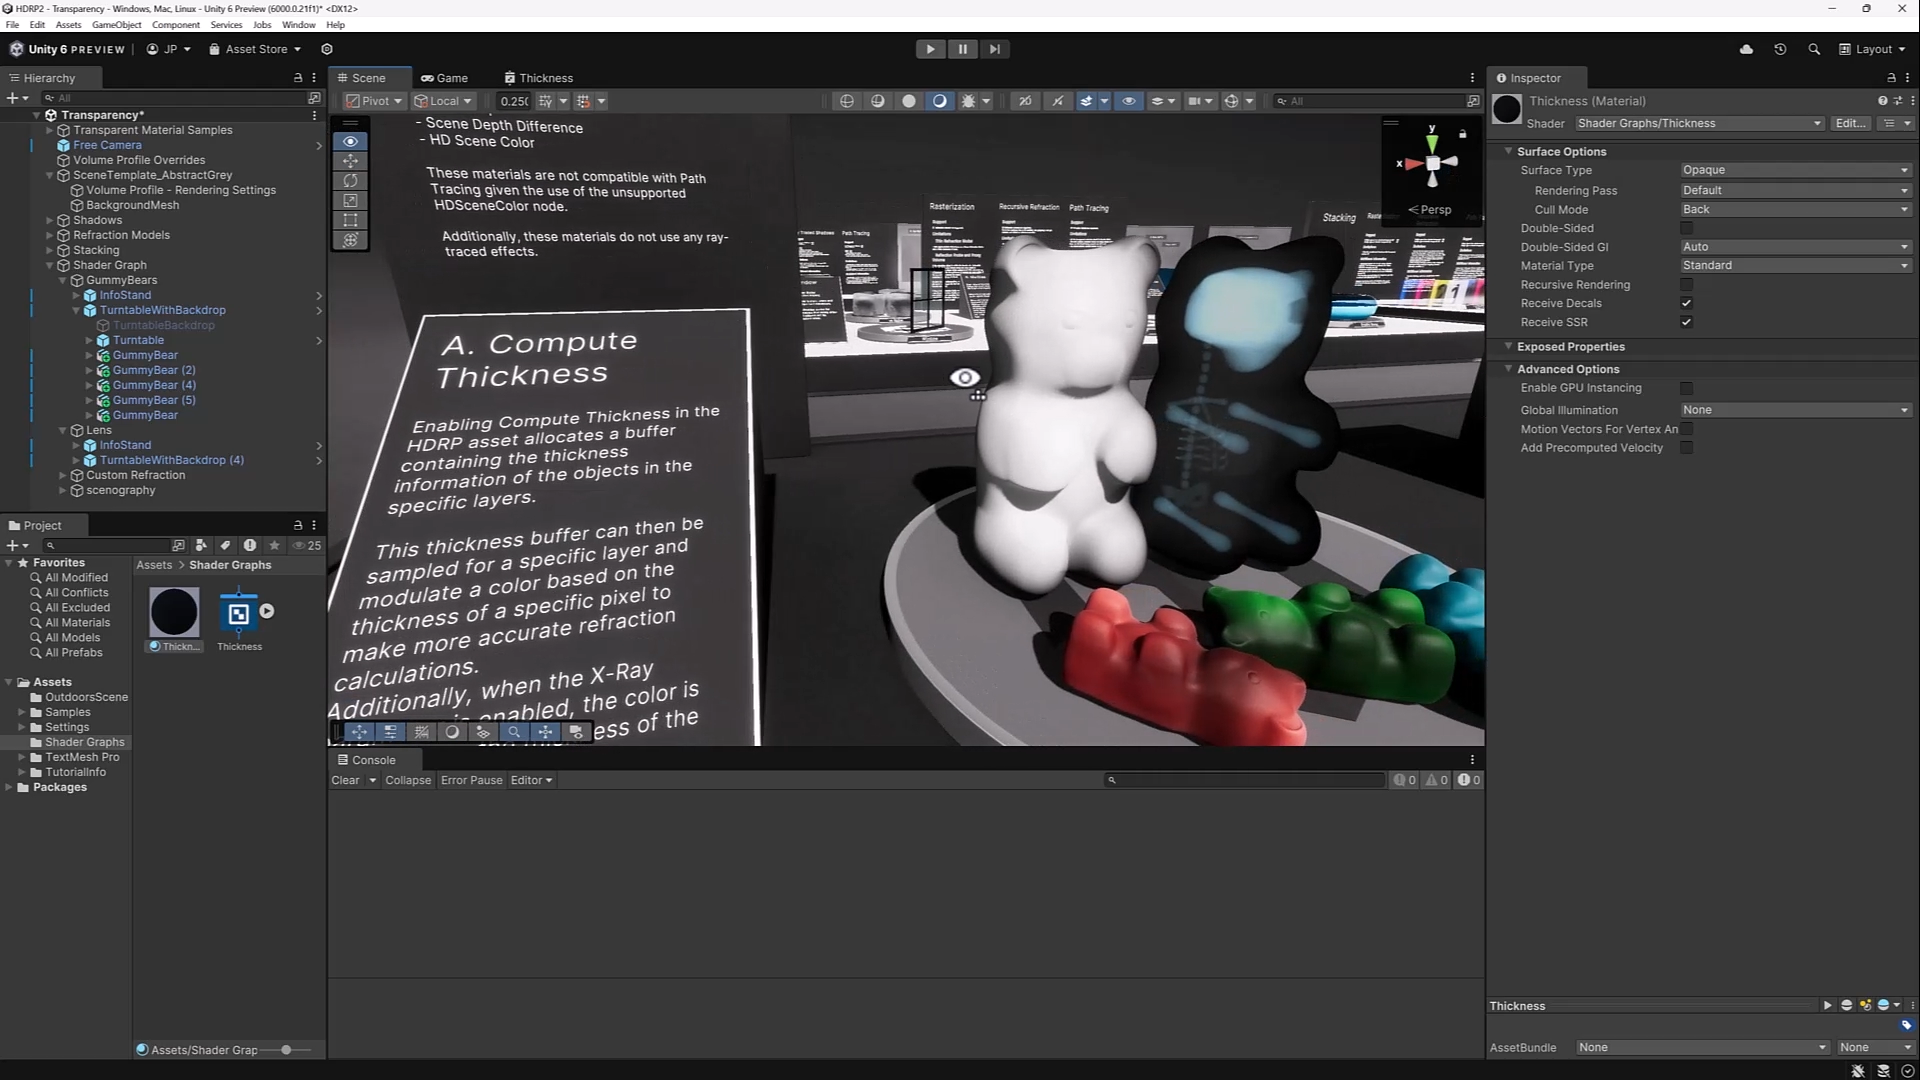The width and height of the screenshot is (1920, 1080).
Task: Select the Rect tool in scene overlay
Action: pos(350,220)
